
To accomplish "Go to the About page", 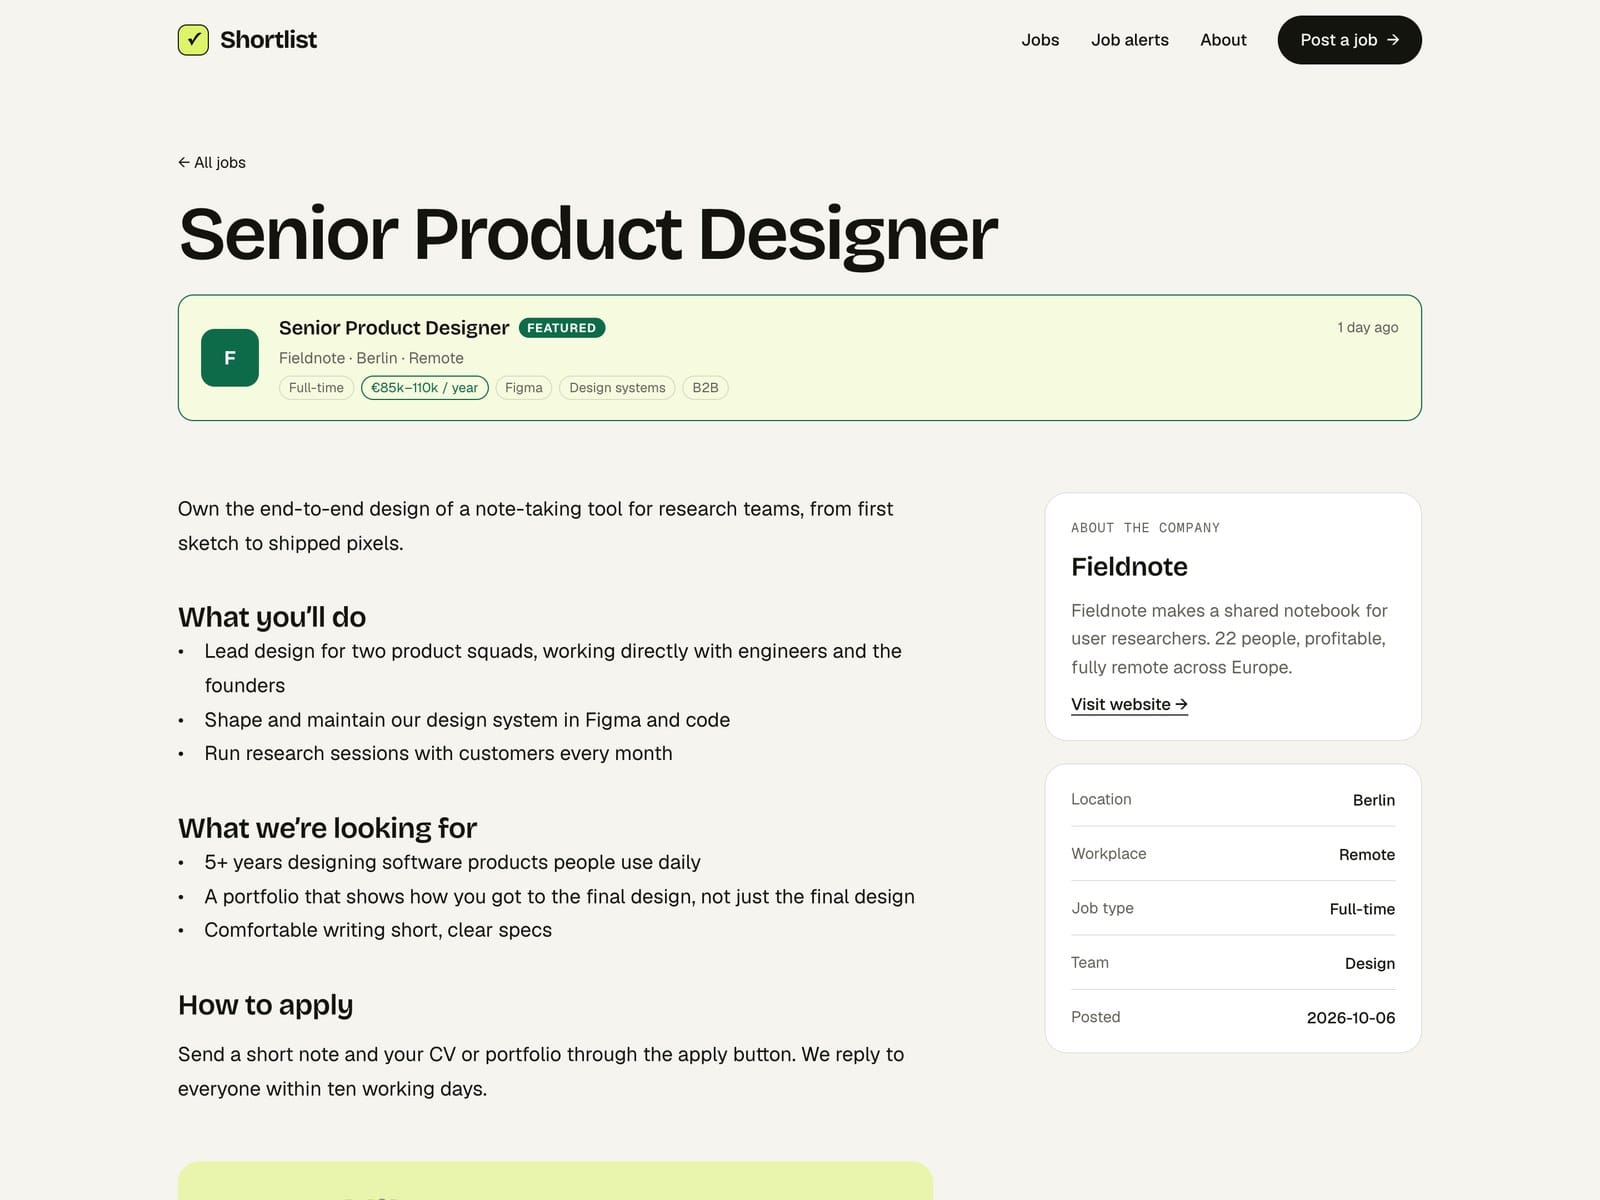I will point(1223,40).
